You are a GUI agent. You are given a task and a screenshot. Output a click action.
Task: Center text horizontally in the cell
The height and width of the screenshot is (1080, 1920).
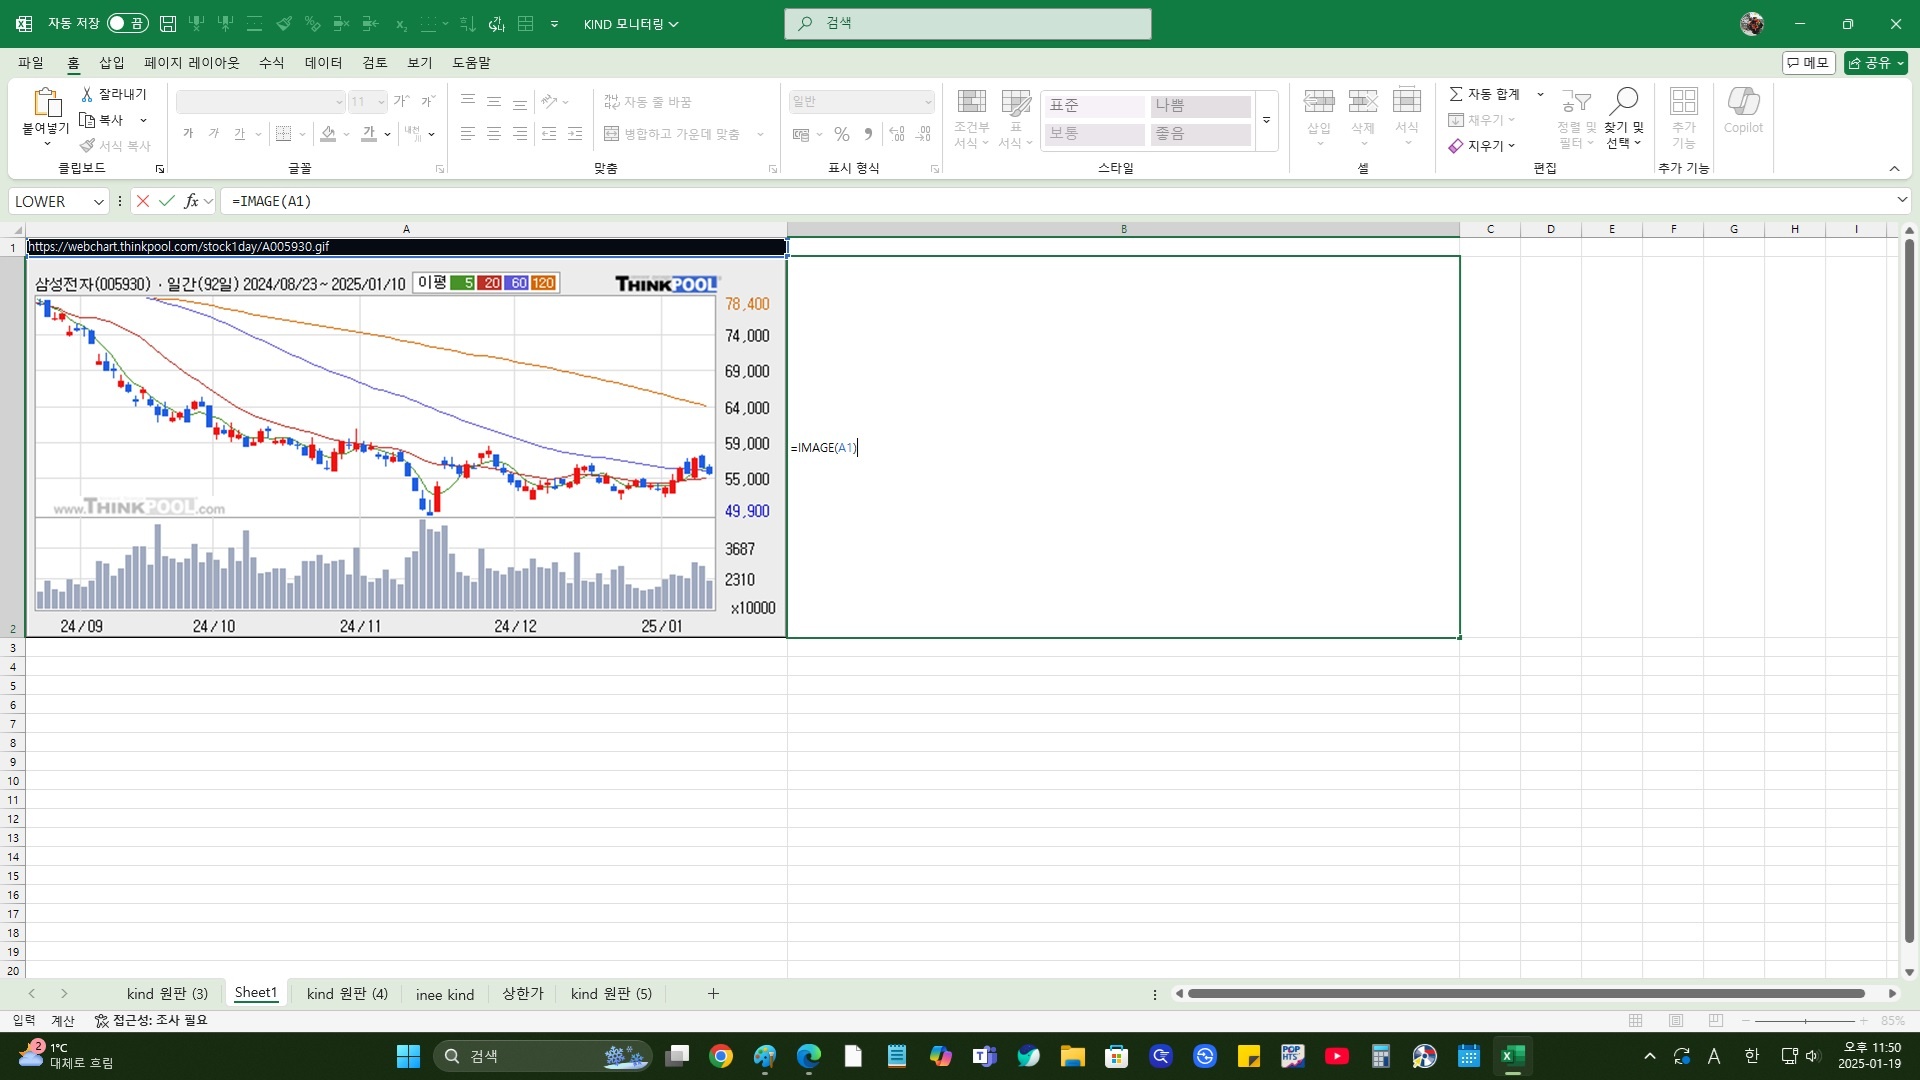tap(493, 134)
